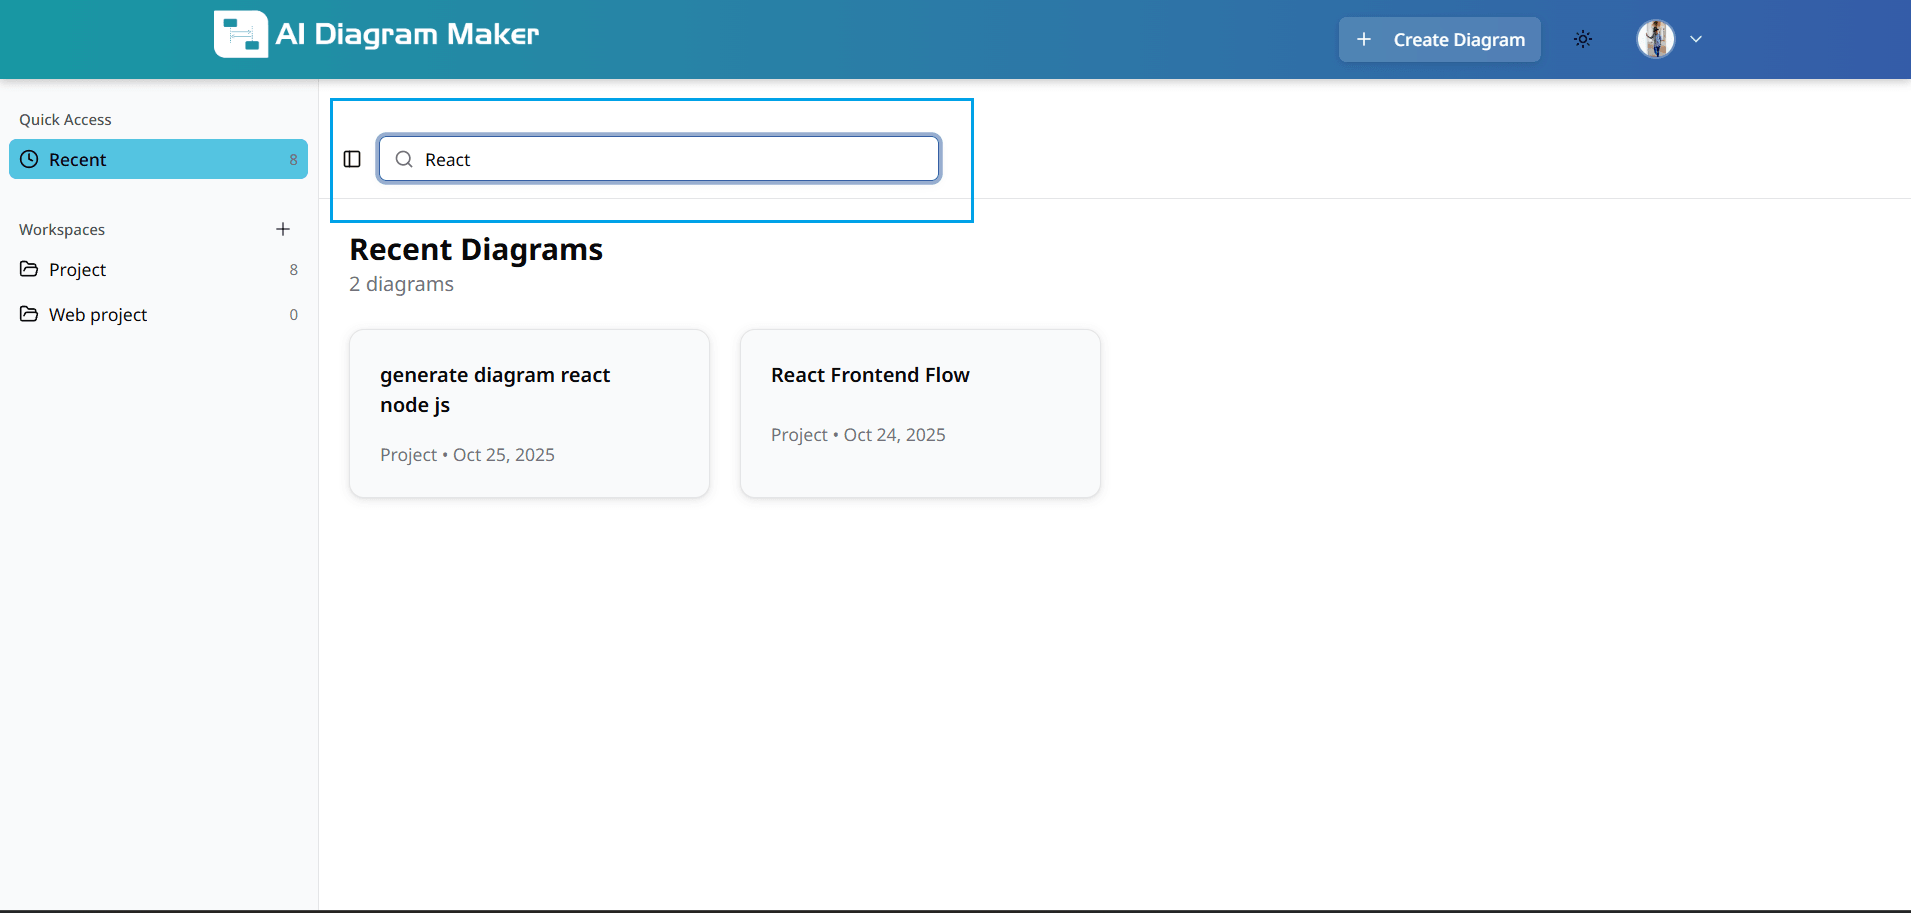Click inside the search input containing React
The width and height of the screenshot is (1911, 913).
[x=658, y=159]
